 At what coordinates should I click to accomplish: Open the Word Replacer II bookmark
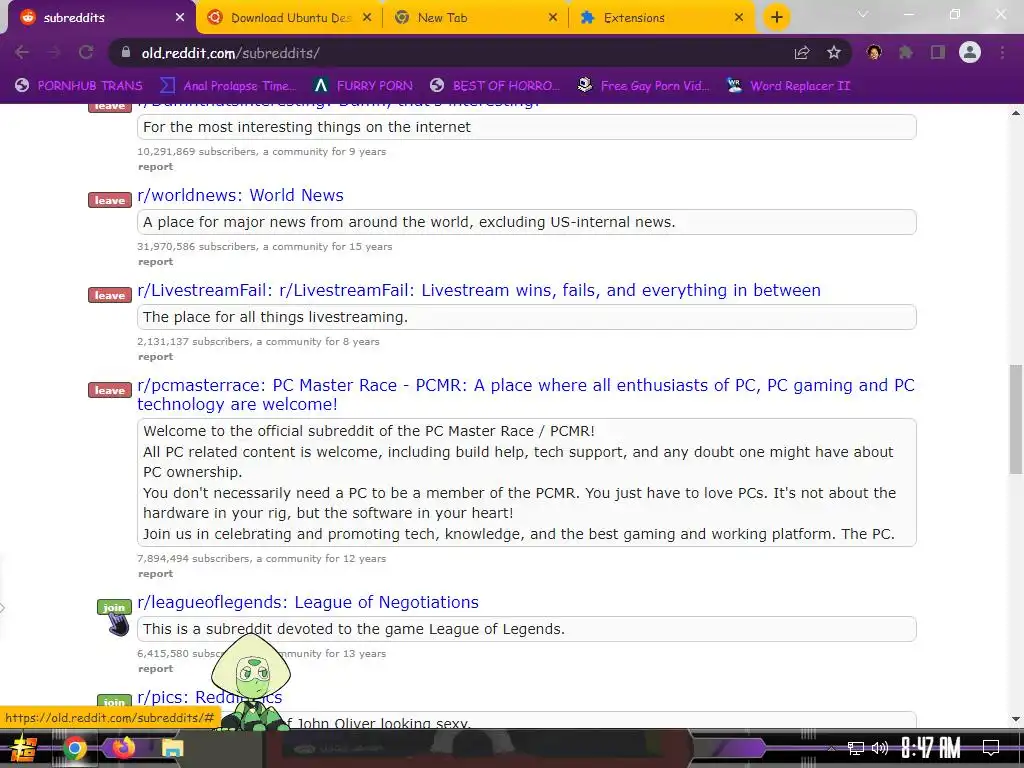[789, 86]
